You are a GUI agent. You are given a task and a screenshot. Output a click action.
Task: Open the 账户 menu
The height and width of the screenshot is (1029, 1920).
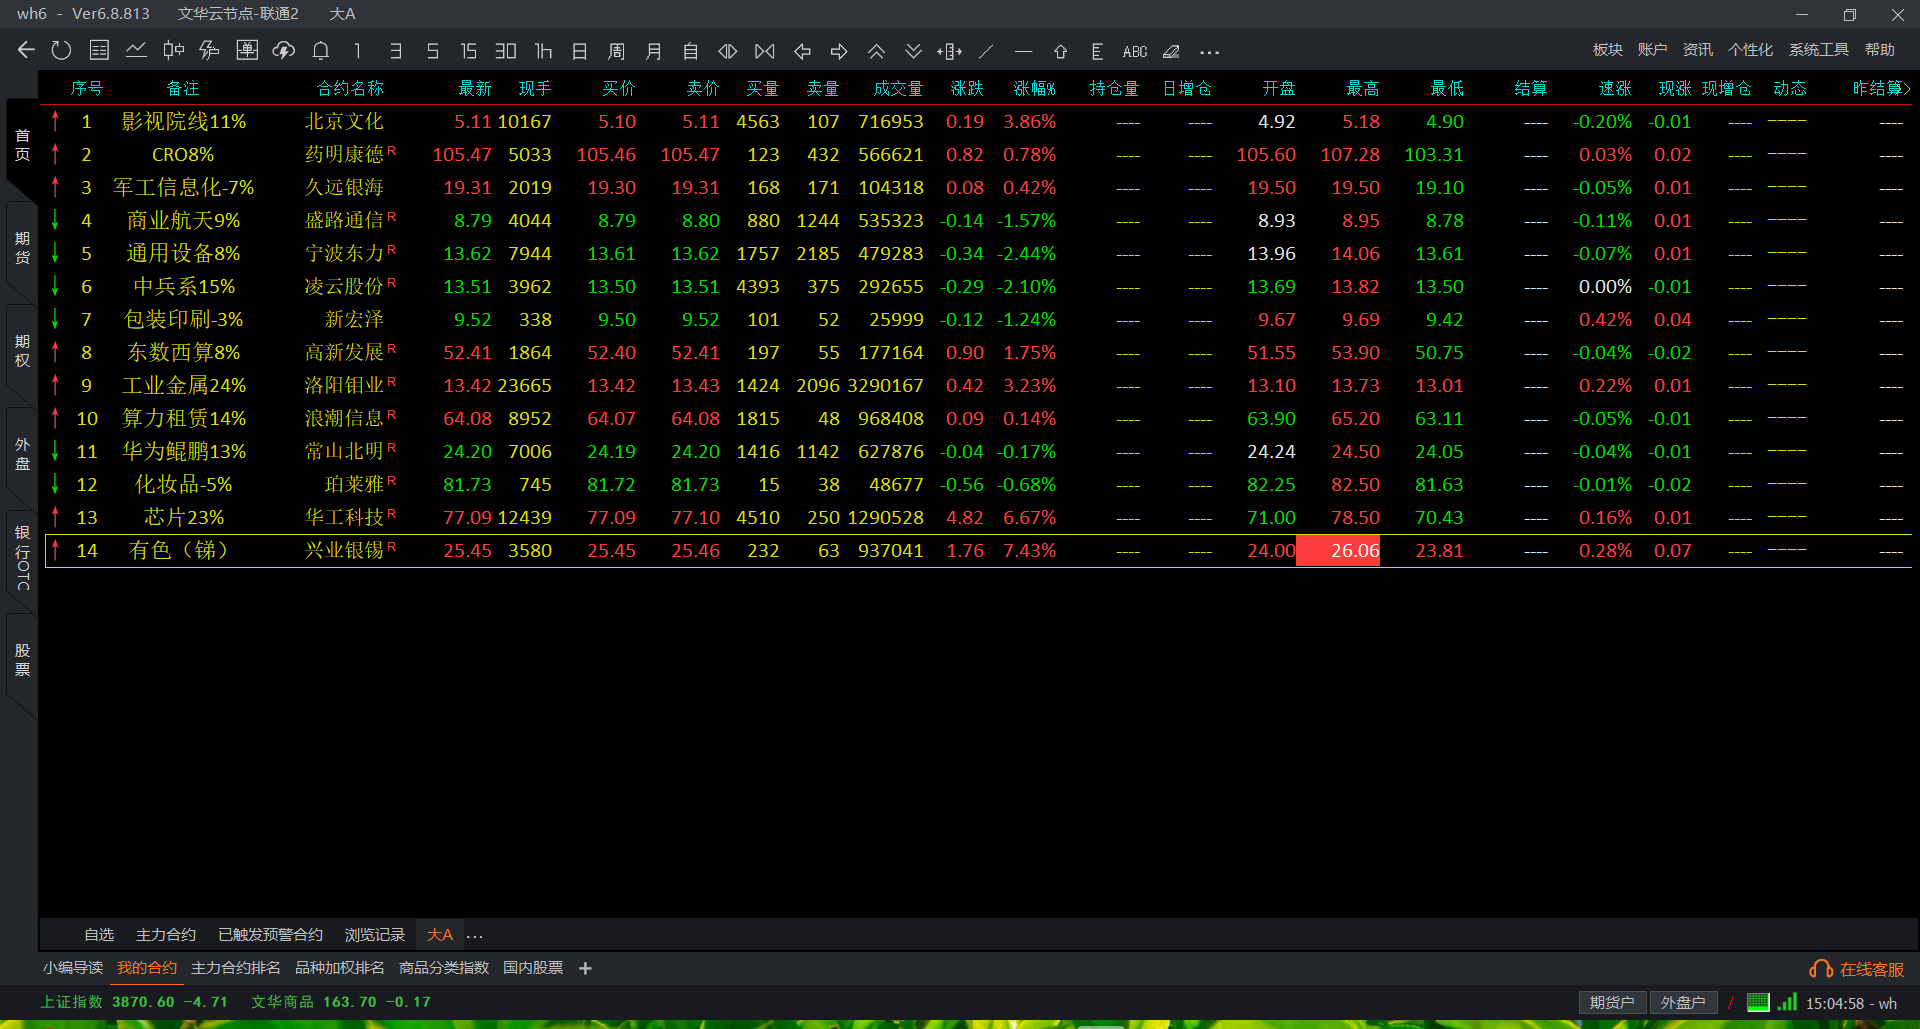click(1652, 50)
